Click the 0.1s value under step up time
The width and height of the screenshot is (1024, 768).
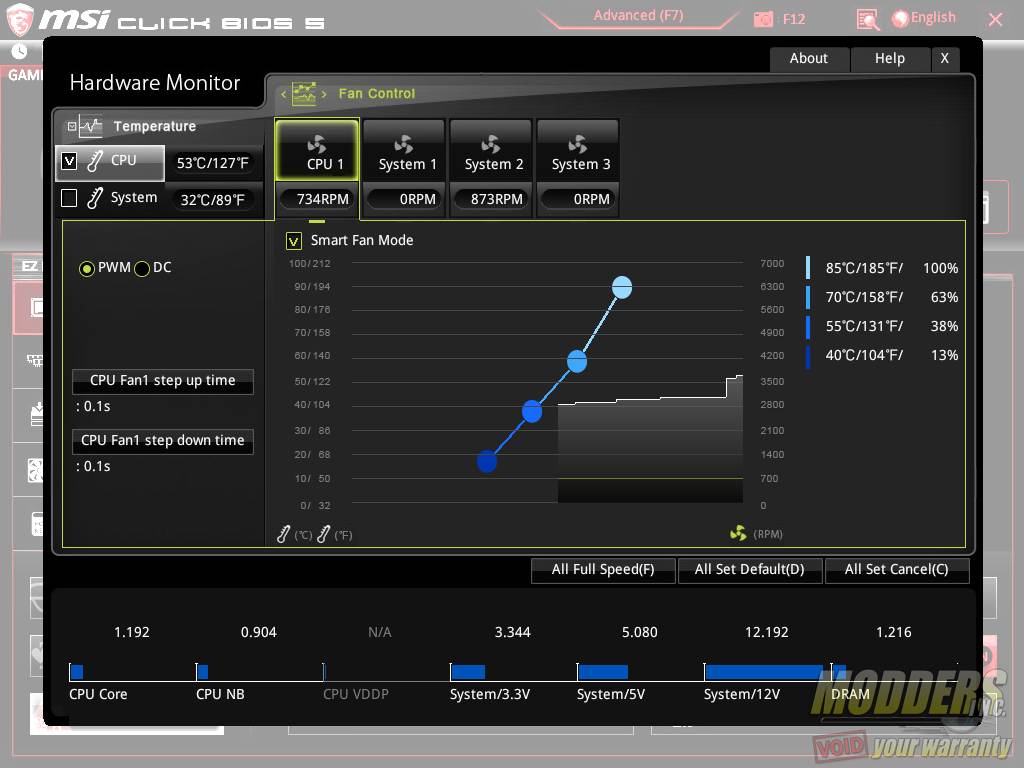tap(97, 406)
